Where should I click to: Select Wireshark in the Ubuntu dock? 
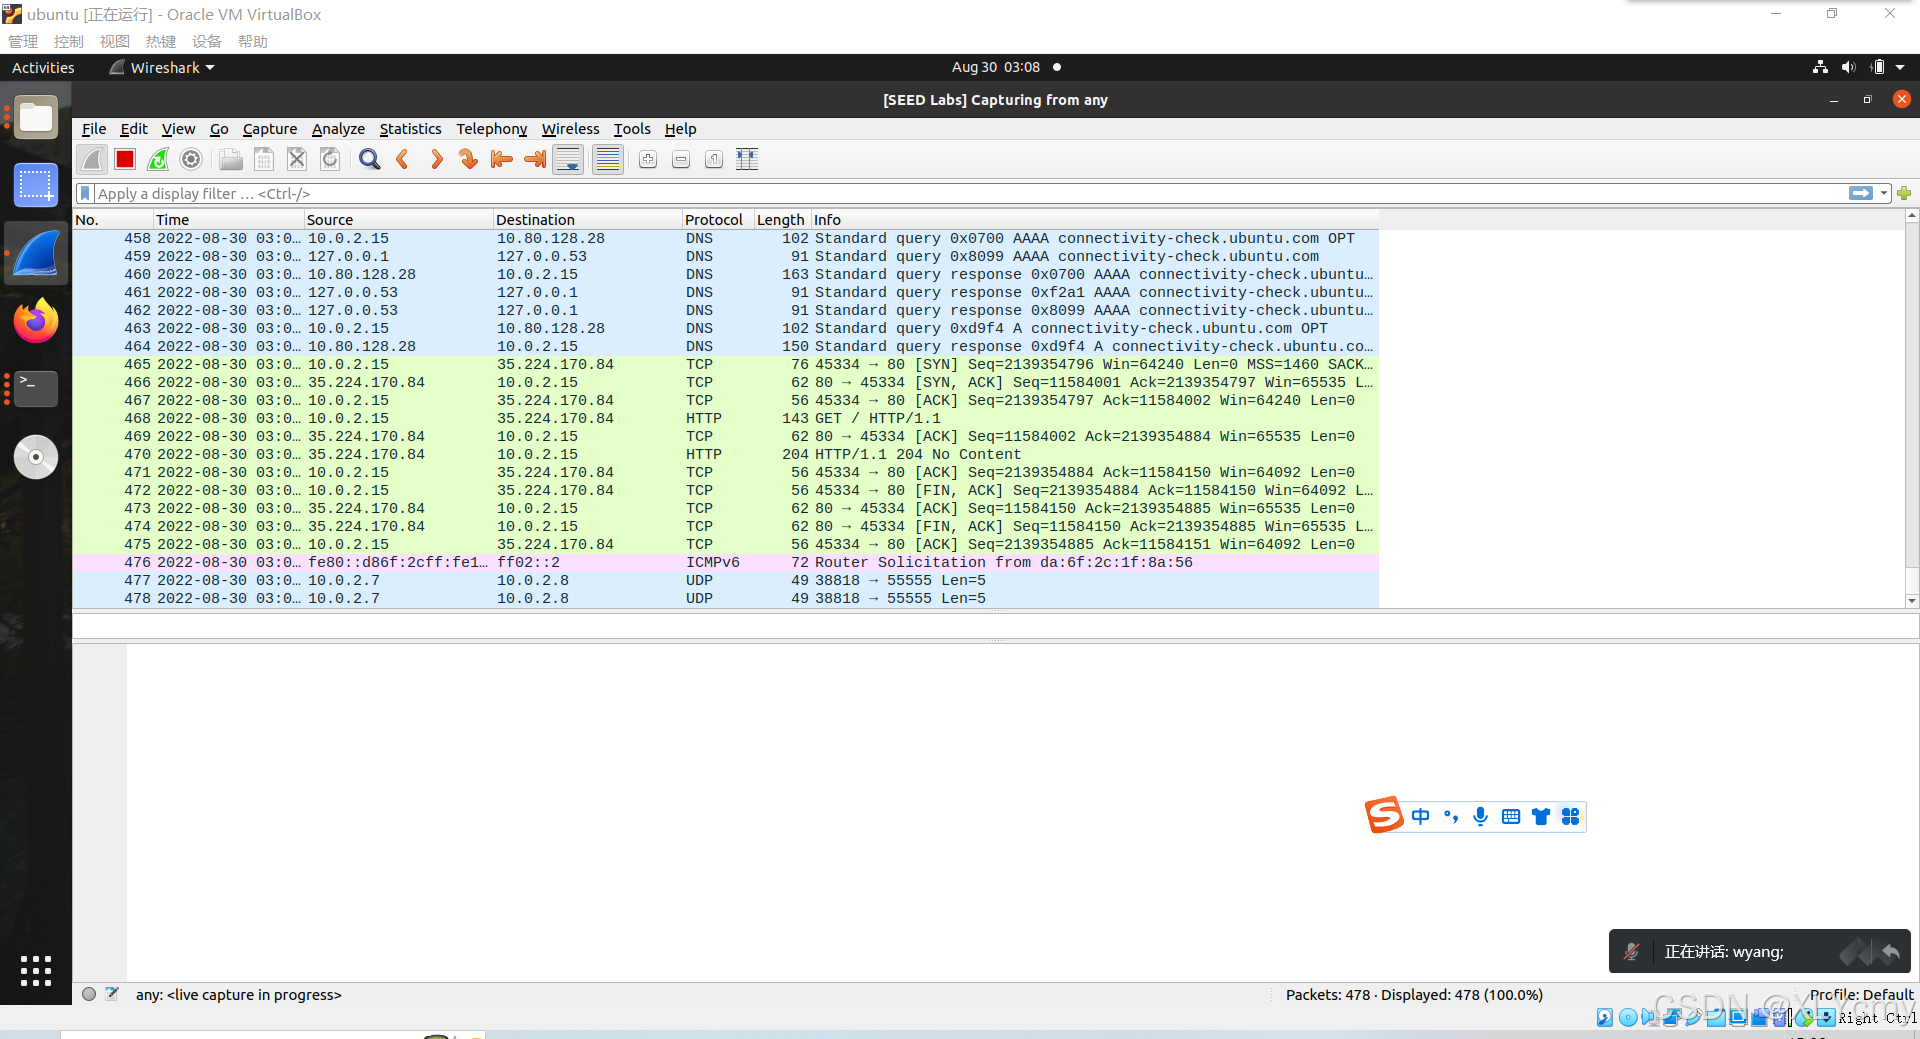[35, 253]
